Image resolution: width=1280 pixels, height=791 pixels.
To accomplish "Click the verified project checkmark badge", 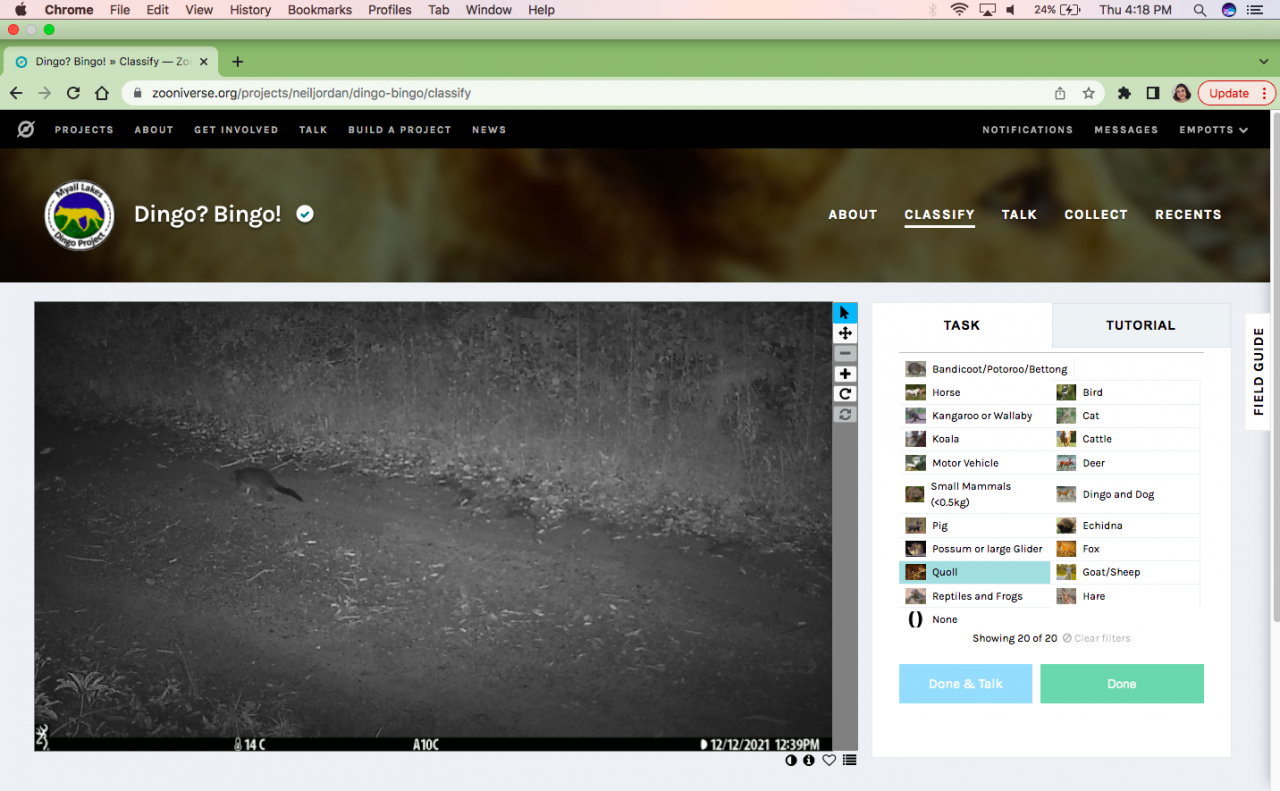I will (x=305, y=214).
